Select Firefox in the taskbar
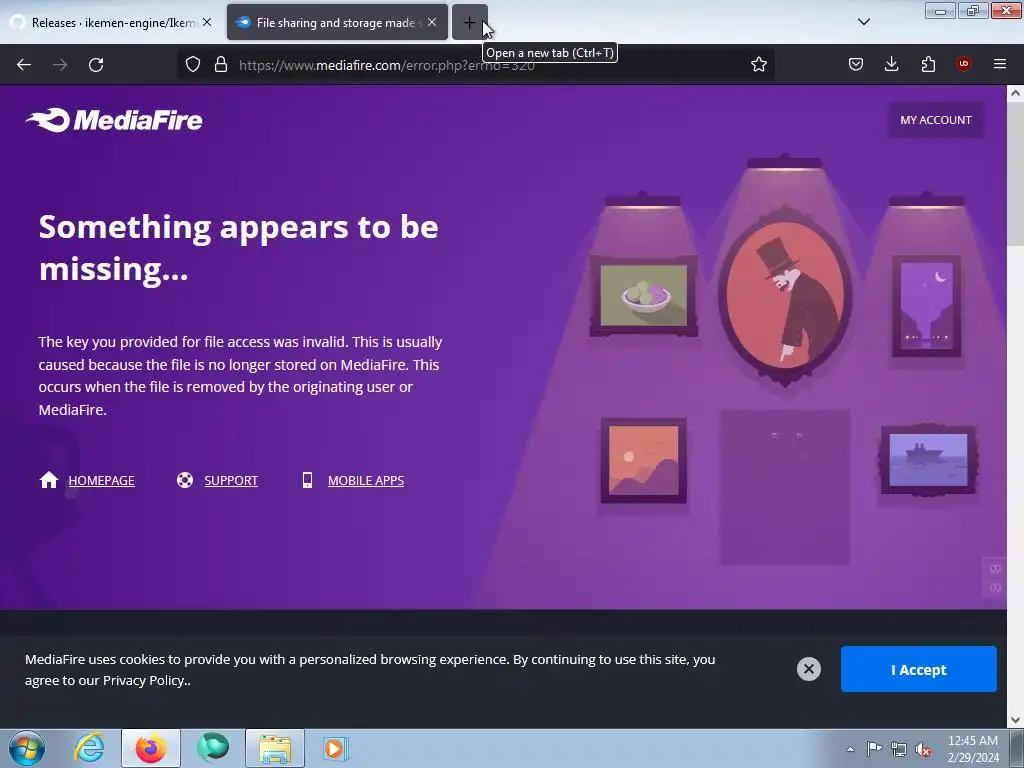1024x768 pixels. 151,748
